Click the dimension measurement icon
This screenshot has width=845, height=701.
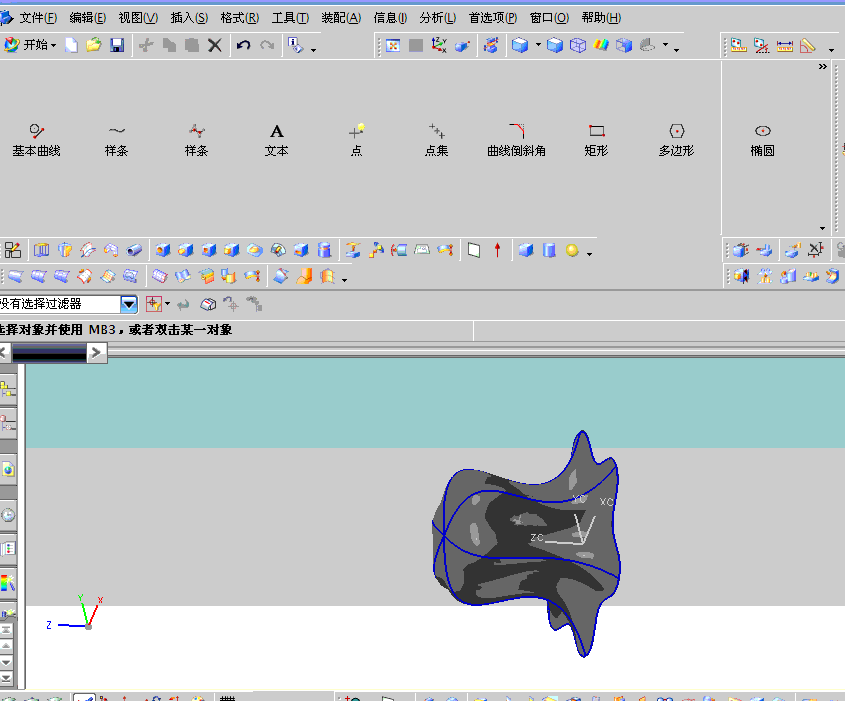785,46
